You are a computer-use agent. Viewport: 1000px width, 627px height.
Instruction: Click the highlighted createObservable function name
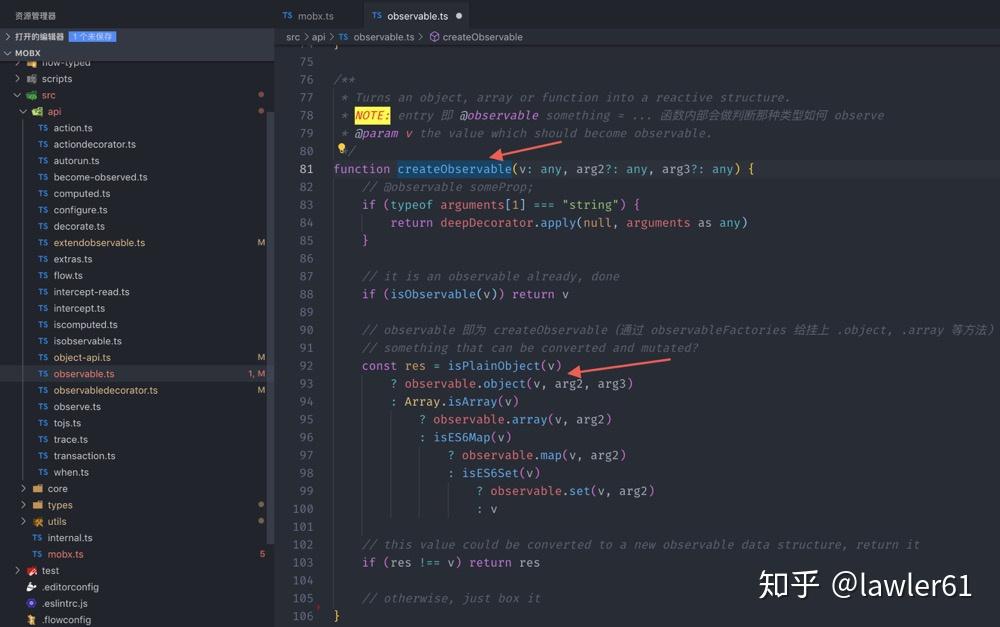tap(454, 169)
